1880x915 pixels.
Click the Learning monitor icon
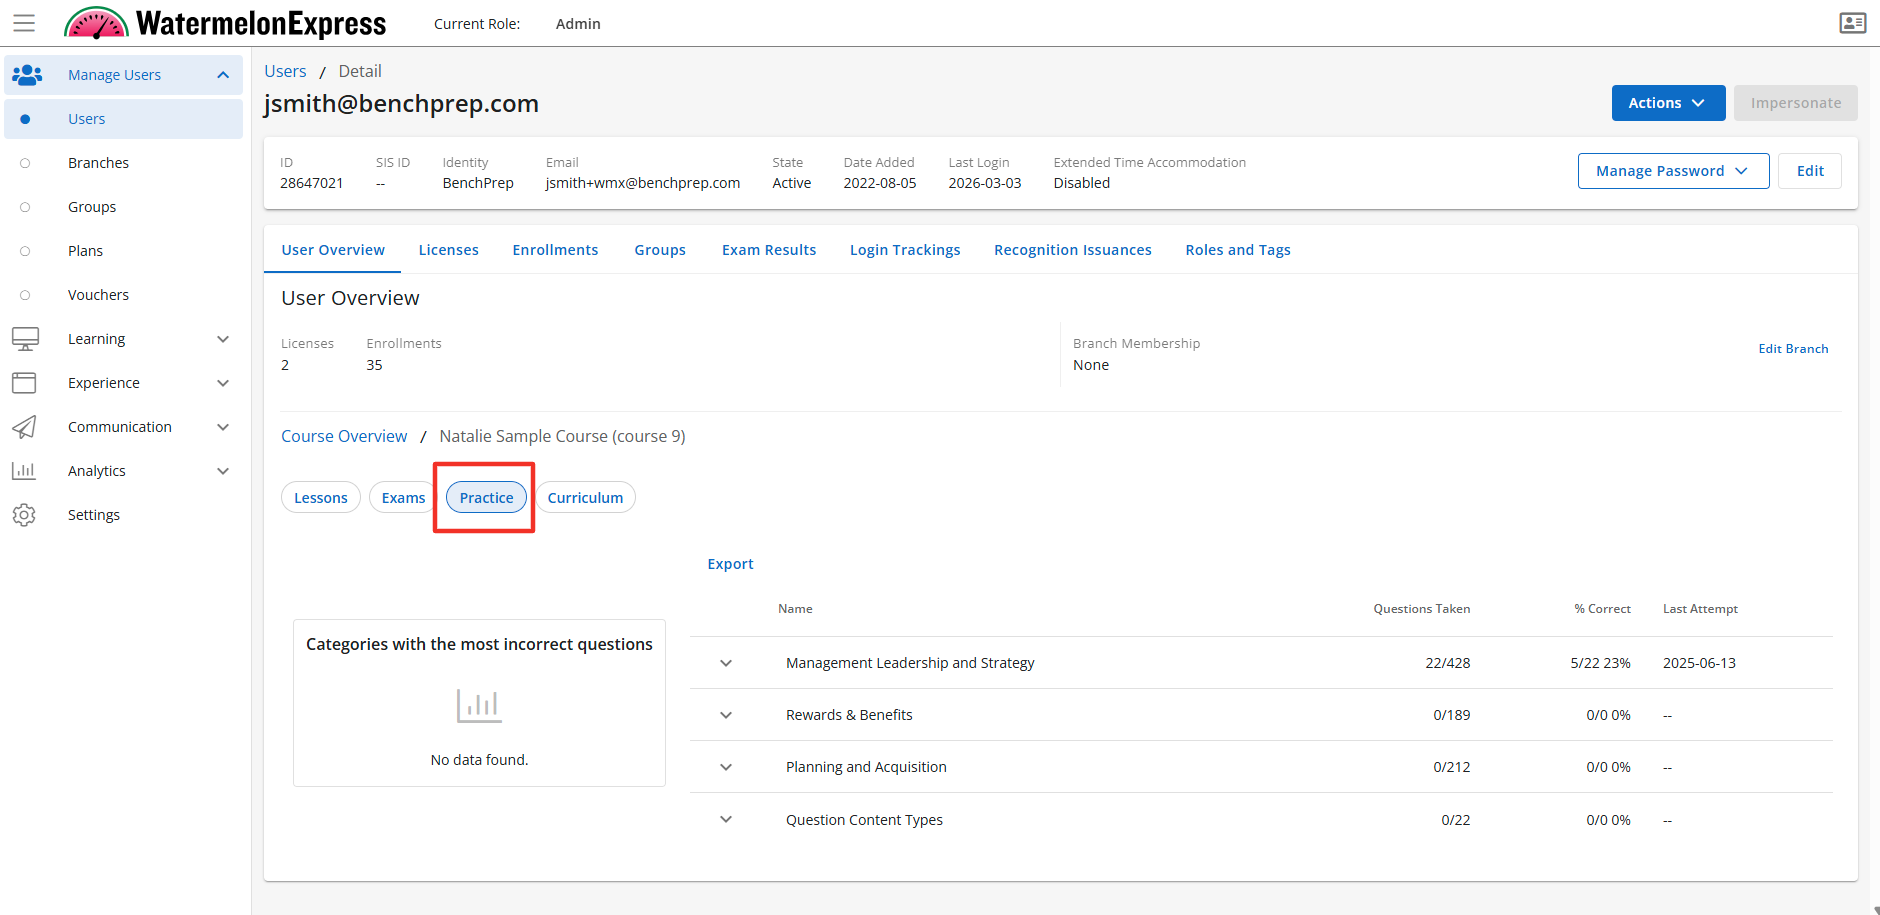(25, 339)
